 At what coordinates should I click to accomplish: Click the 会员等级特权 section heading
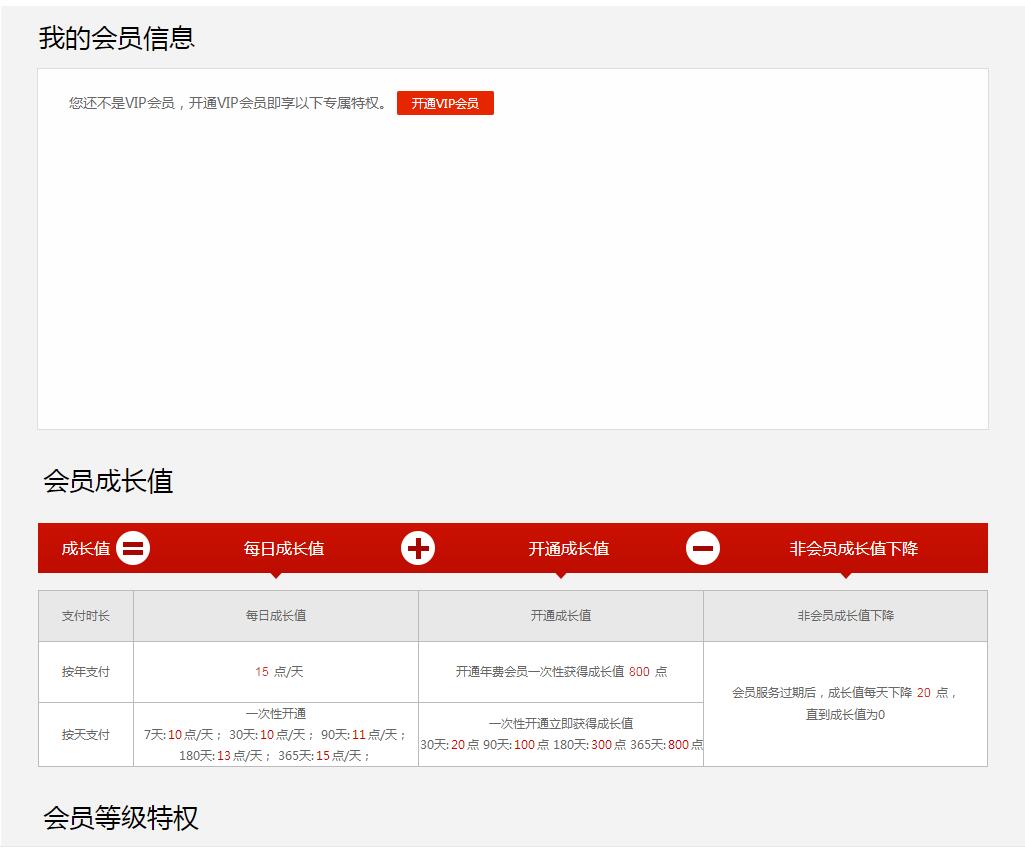(x=121, y=818)
